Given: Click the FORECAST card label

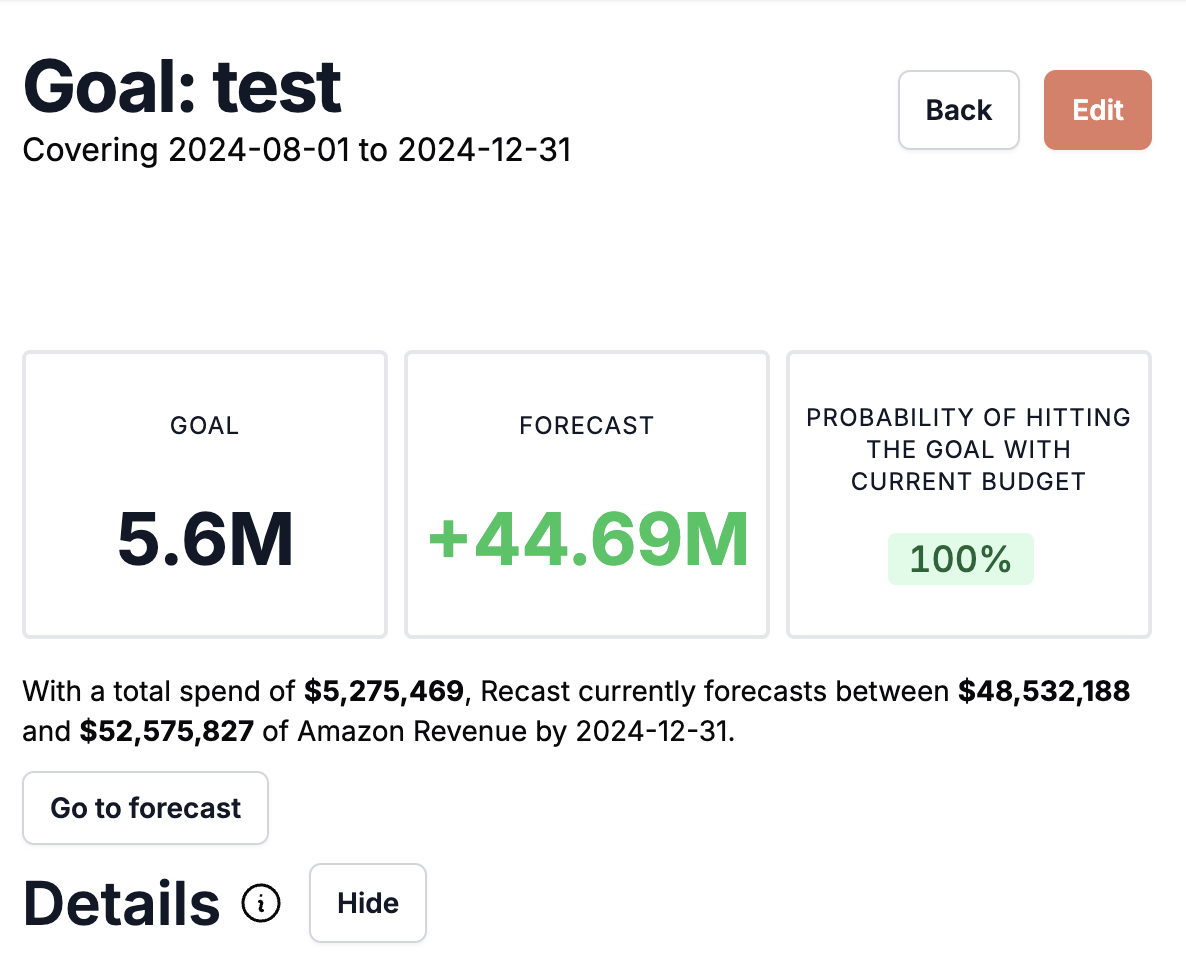Looking at the screenshot, I should (x=587, y=425).
